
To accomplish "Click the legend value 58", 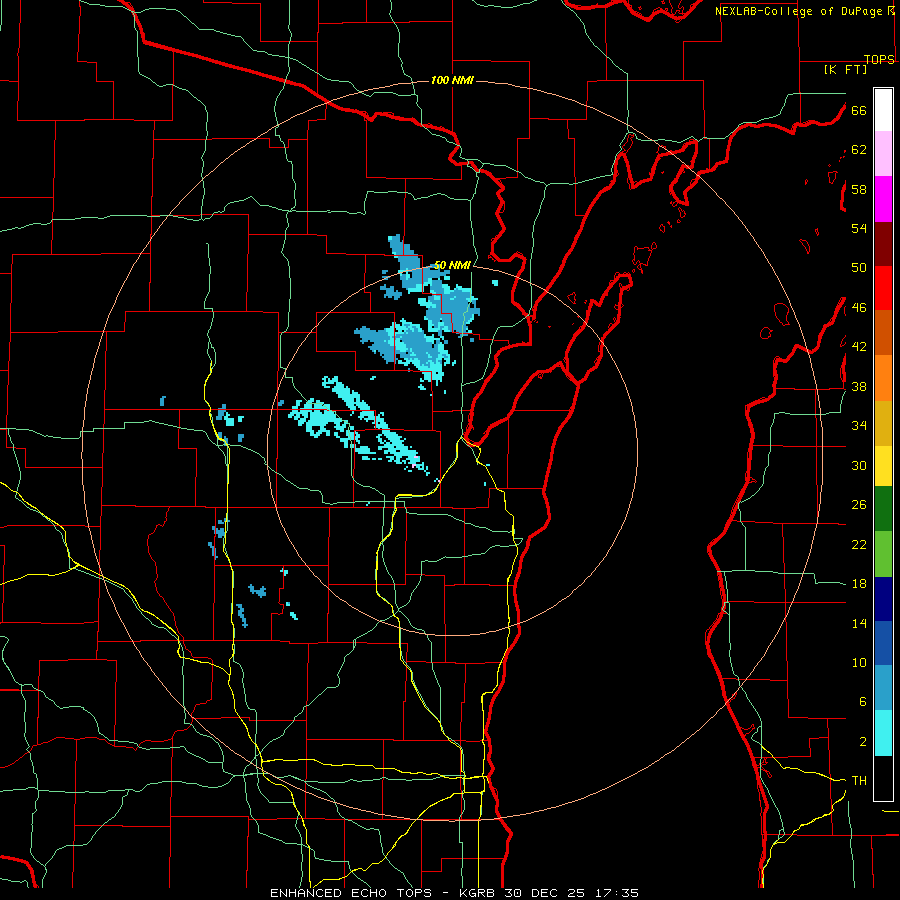I will pyautogui.click(x=859, y=189).
